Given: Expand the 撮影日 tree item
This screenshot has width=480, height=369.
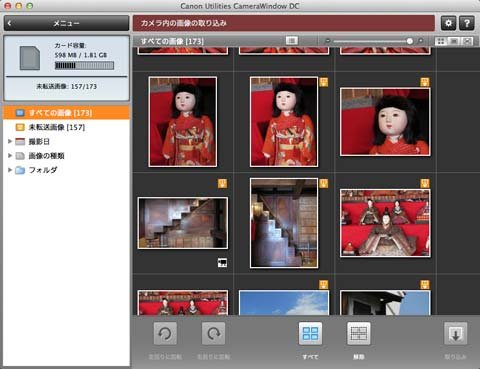Looking at the screenshot, I should point(10,141).
